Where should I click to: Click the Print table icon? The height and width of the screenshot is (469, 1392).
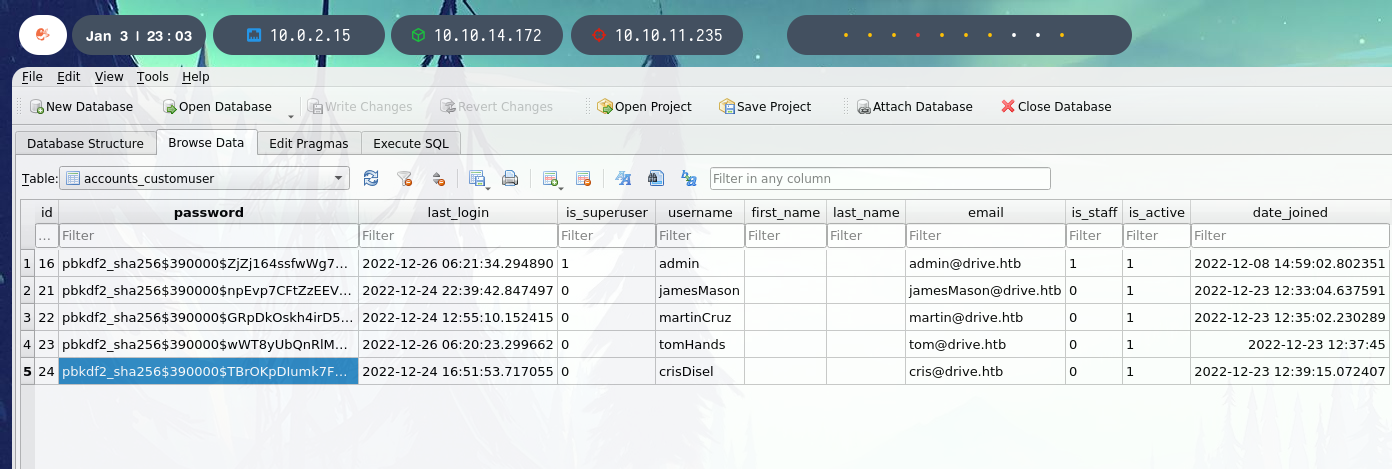point(510,179)
